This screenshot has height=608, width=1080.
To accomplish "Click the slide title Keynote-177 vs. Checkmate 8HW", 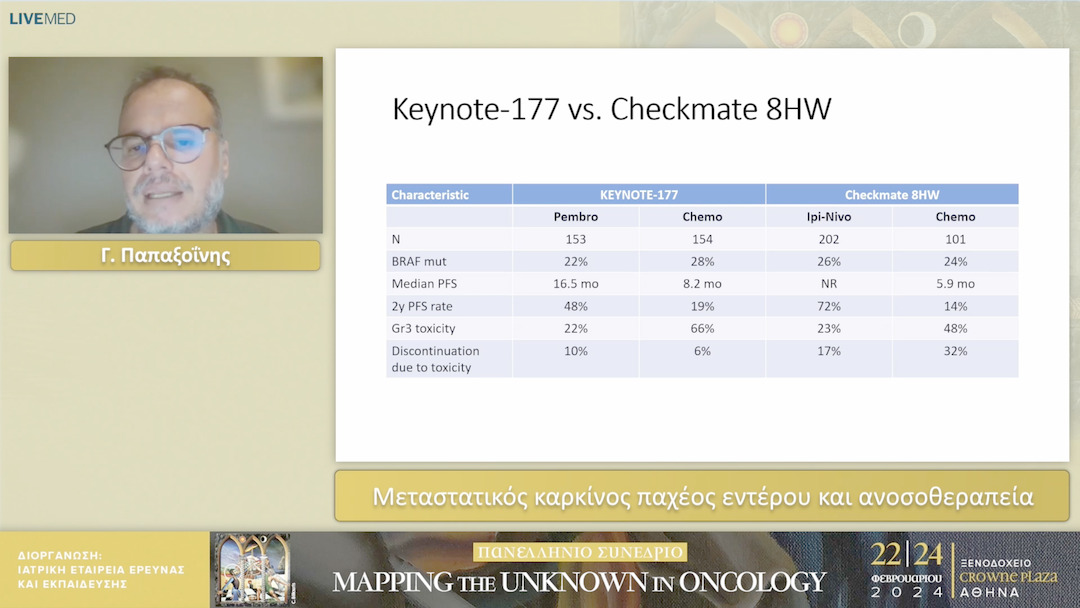I will 611,109.
